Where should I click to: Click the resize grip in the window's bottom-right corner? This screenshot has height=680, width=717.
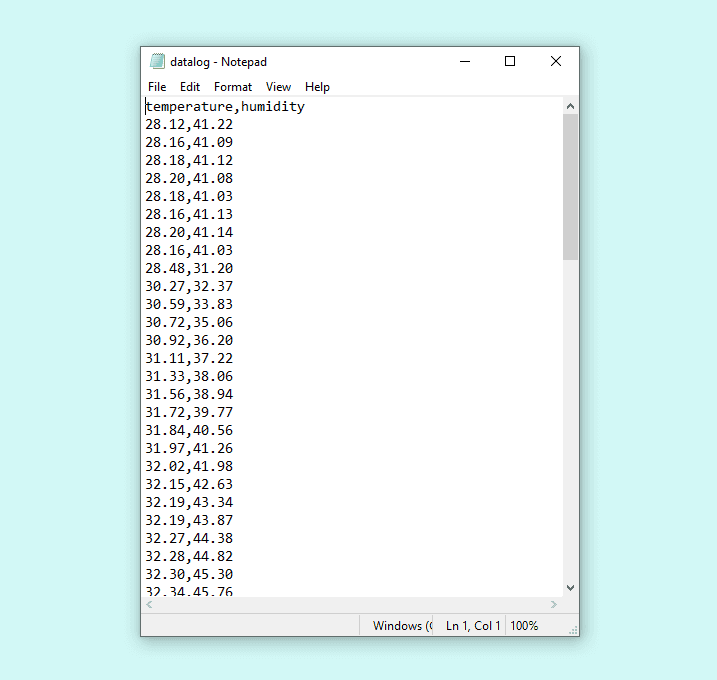point(573,630)
